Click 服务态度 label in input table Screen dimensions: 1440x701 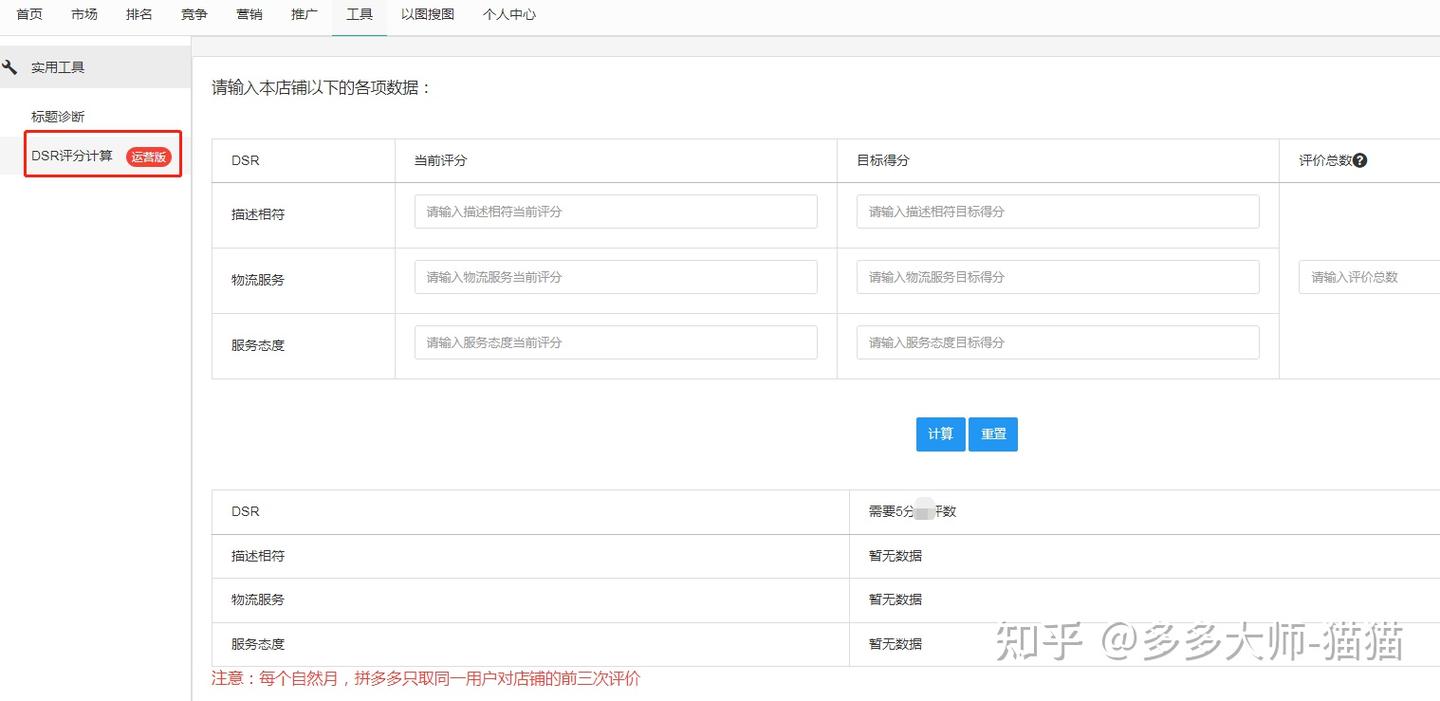258,345
